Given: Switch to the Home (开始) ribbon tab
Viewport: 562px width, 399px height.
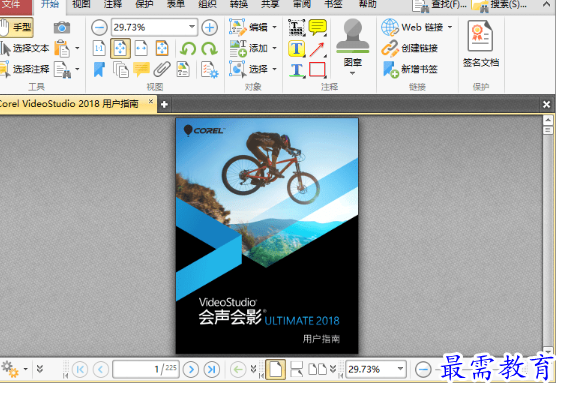Looking at the screenshot, I should 49,4.
